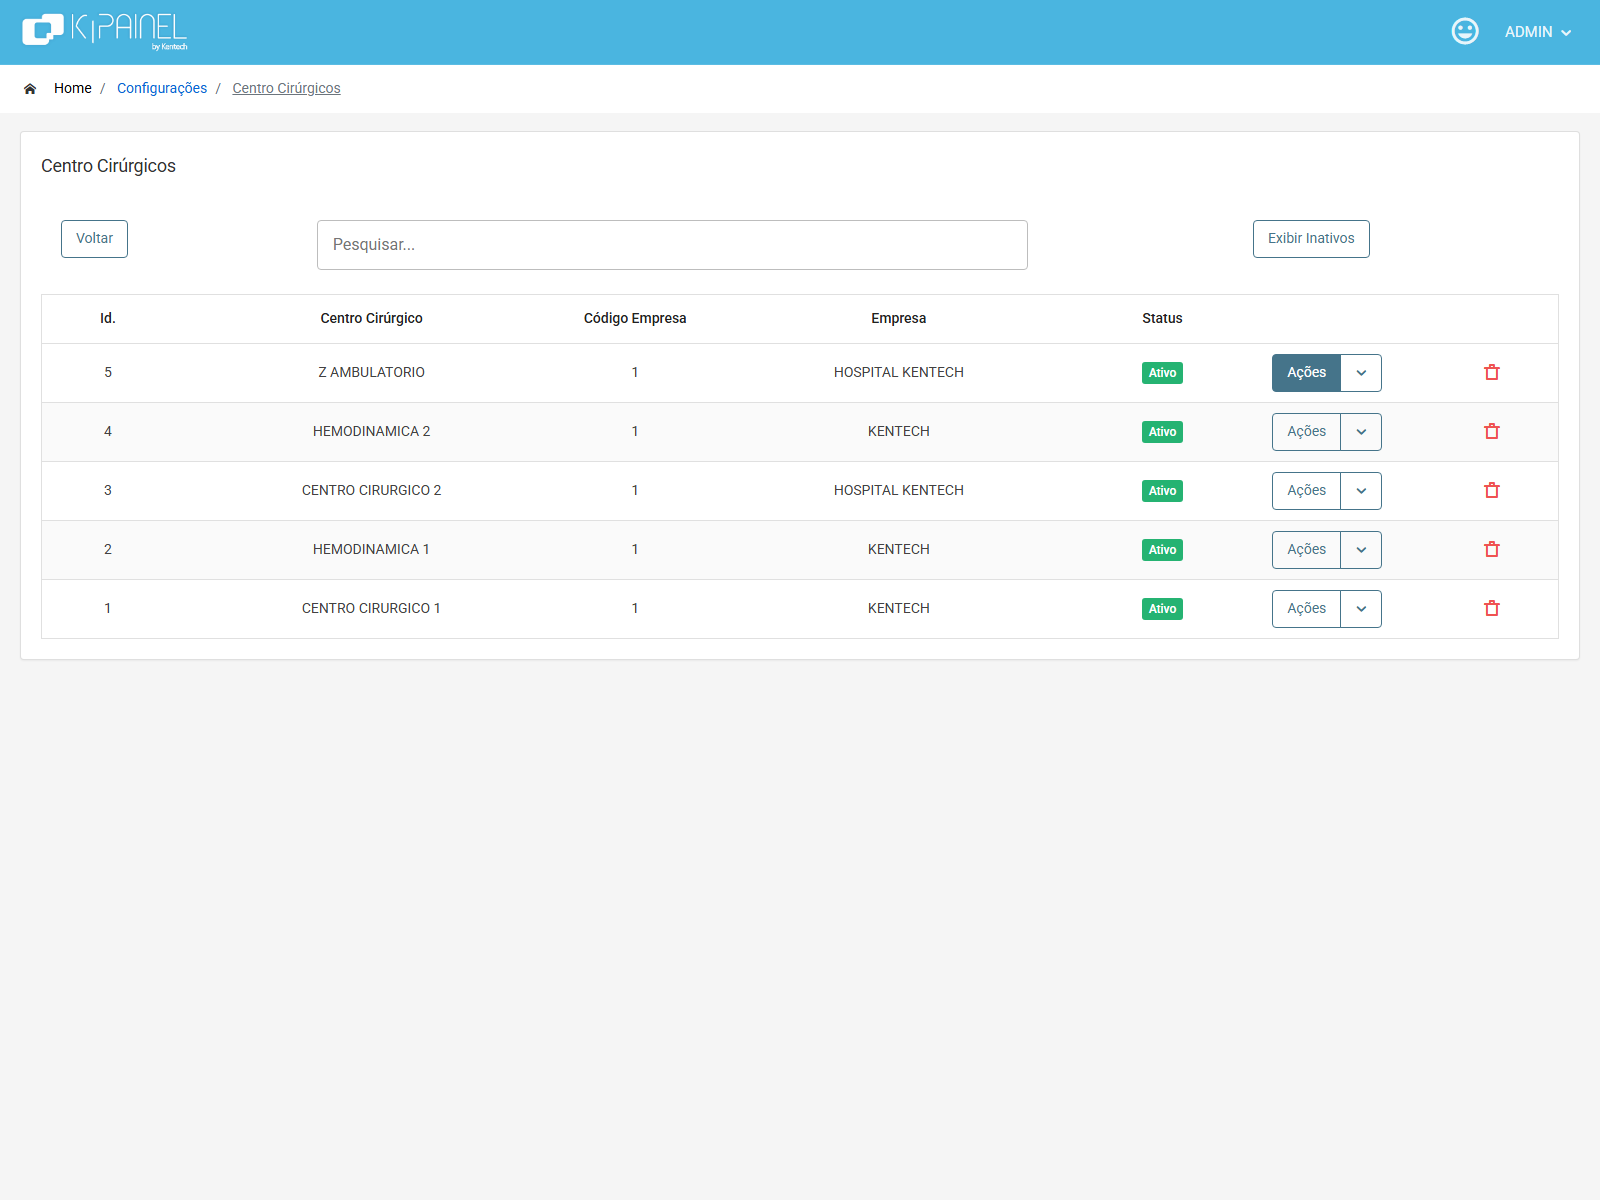The height and width of the screenshot is (1200, 1600).
Task: Select the HEMODINAMICA 2 cell
Action: (371, 431)
